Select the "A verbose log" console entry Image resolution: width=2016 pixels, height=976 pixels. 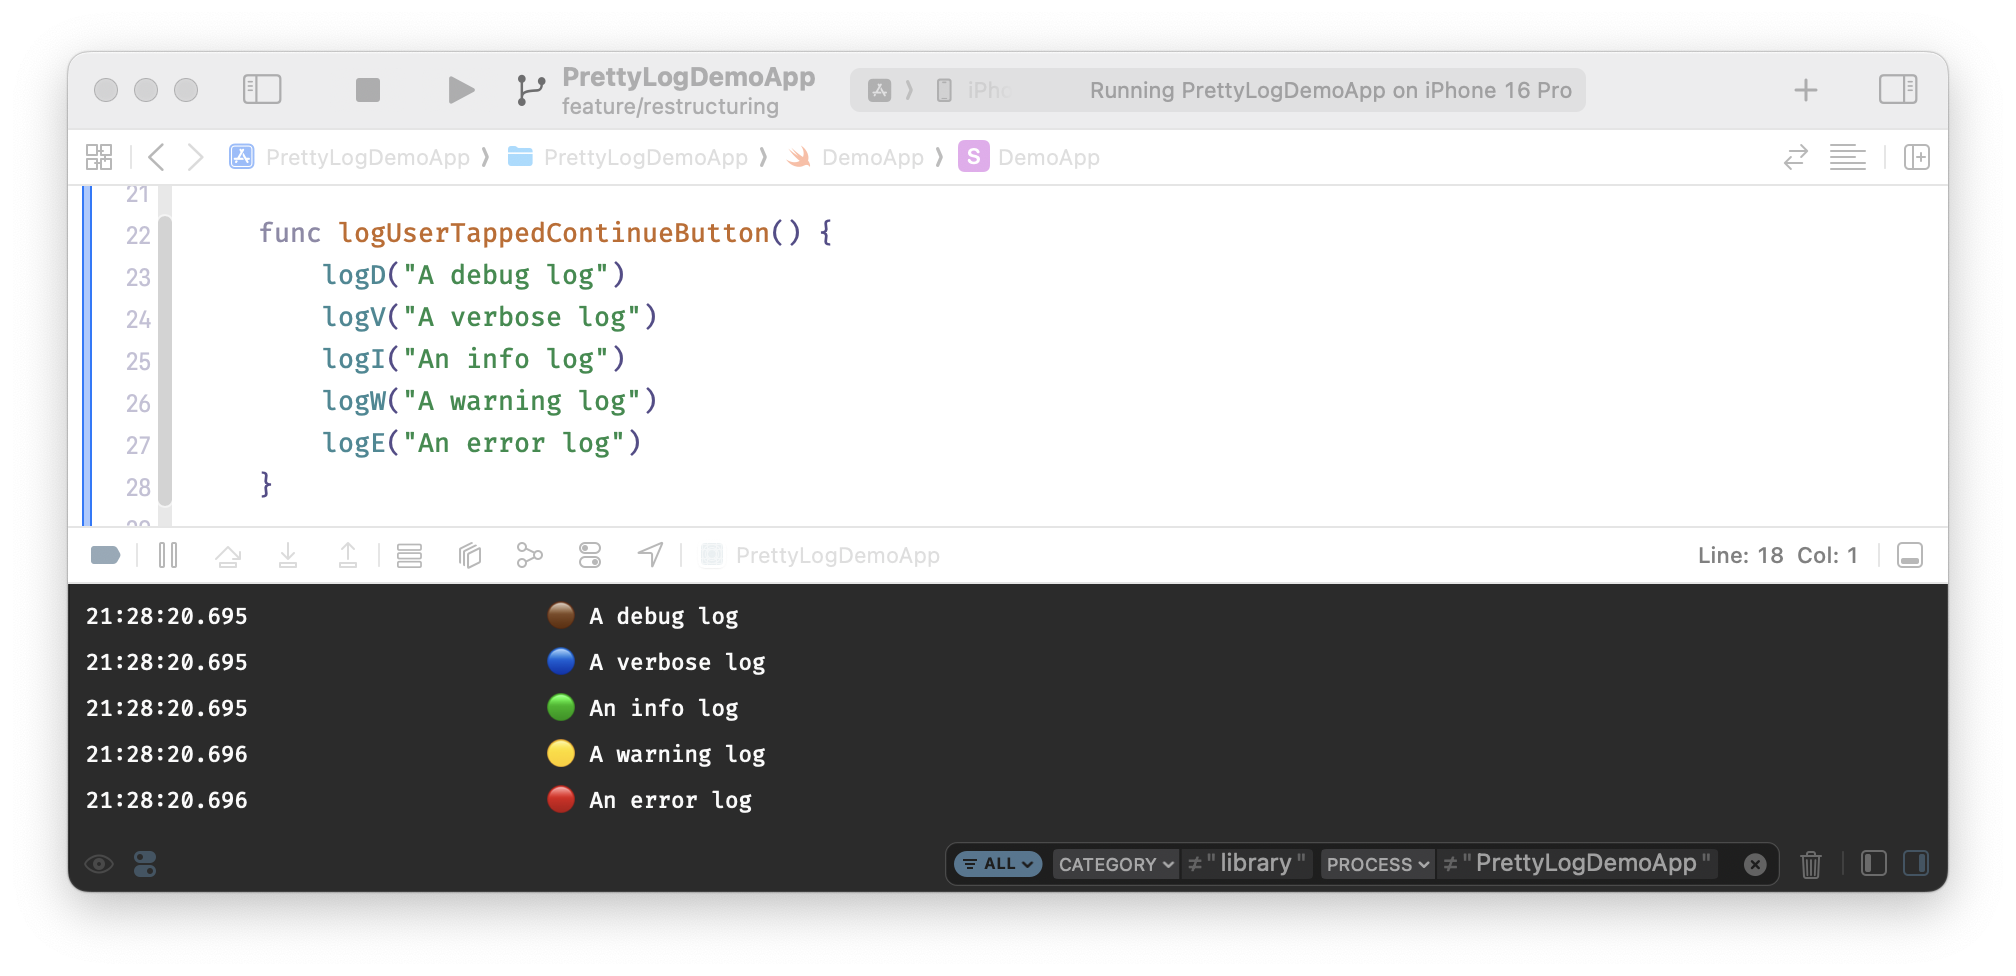tap(677, 662)
